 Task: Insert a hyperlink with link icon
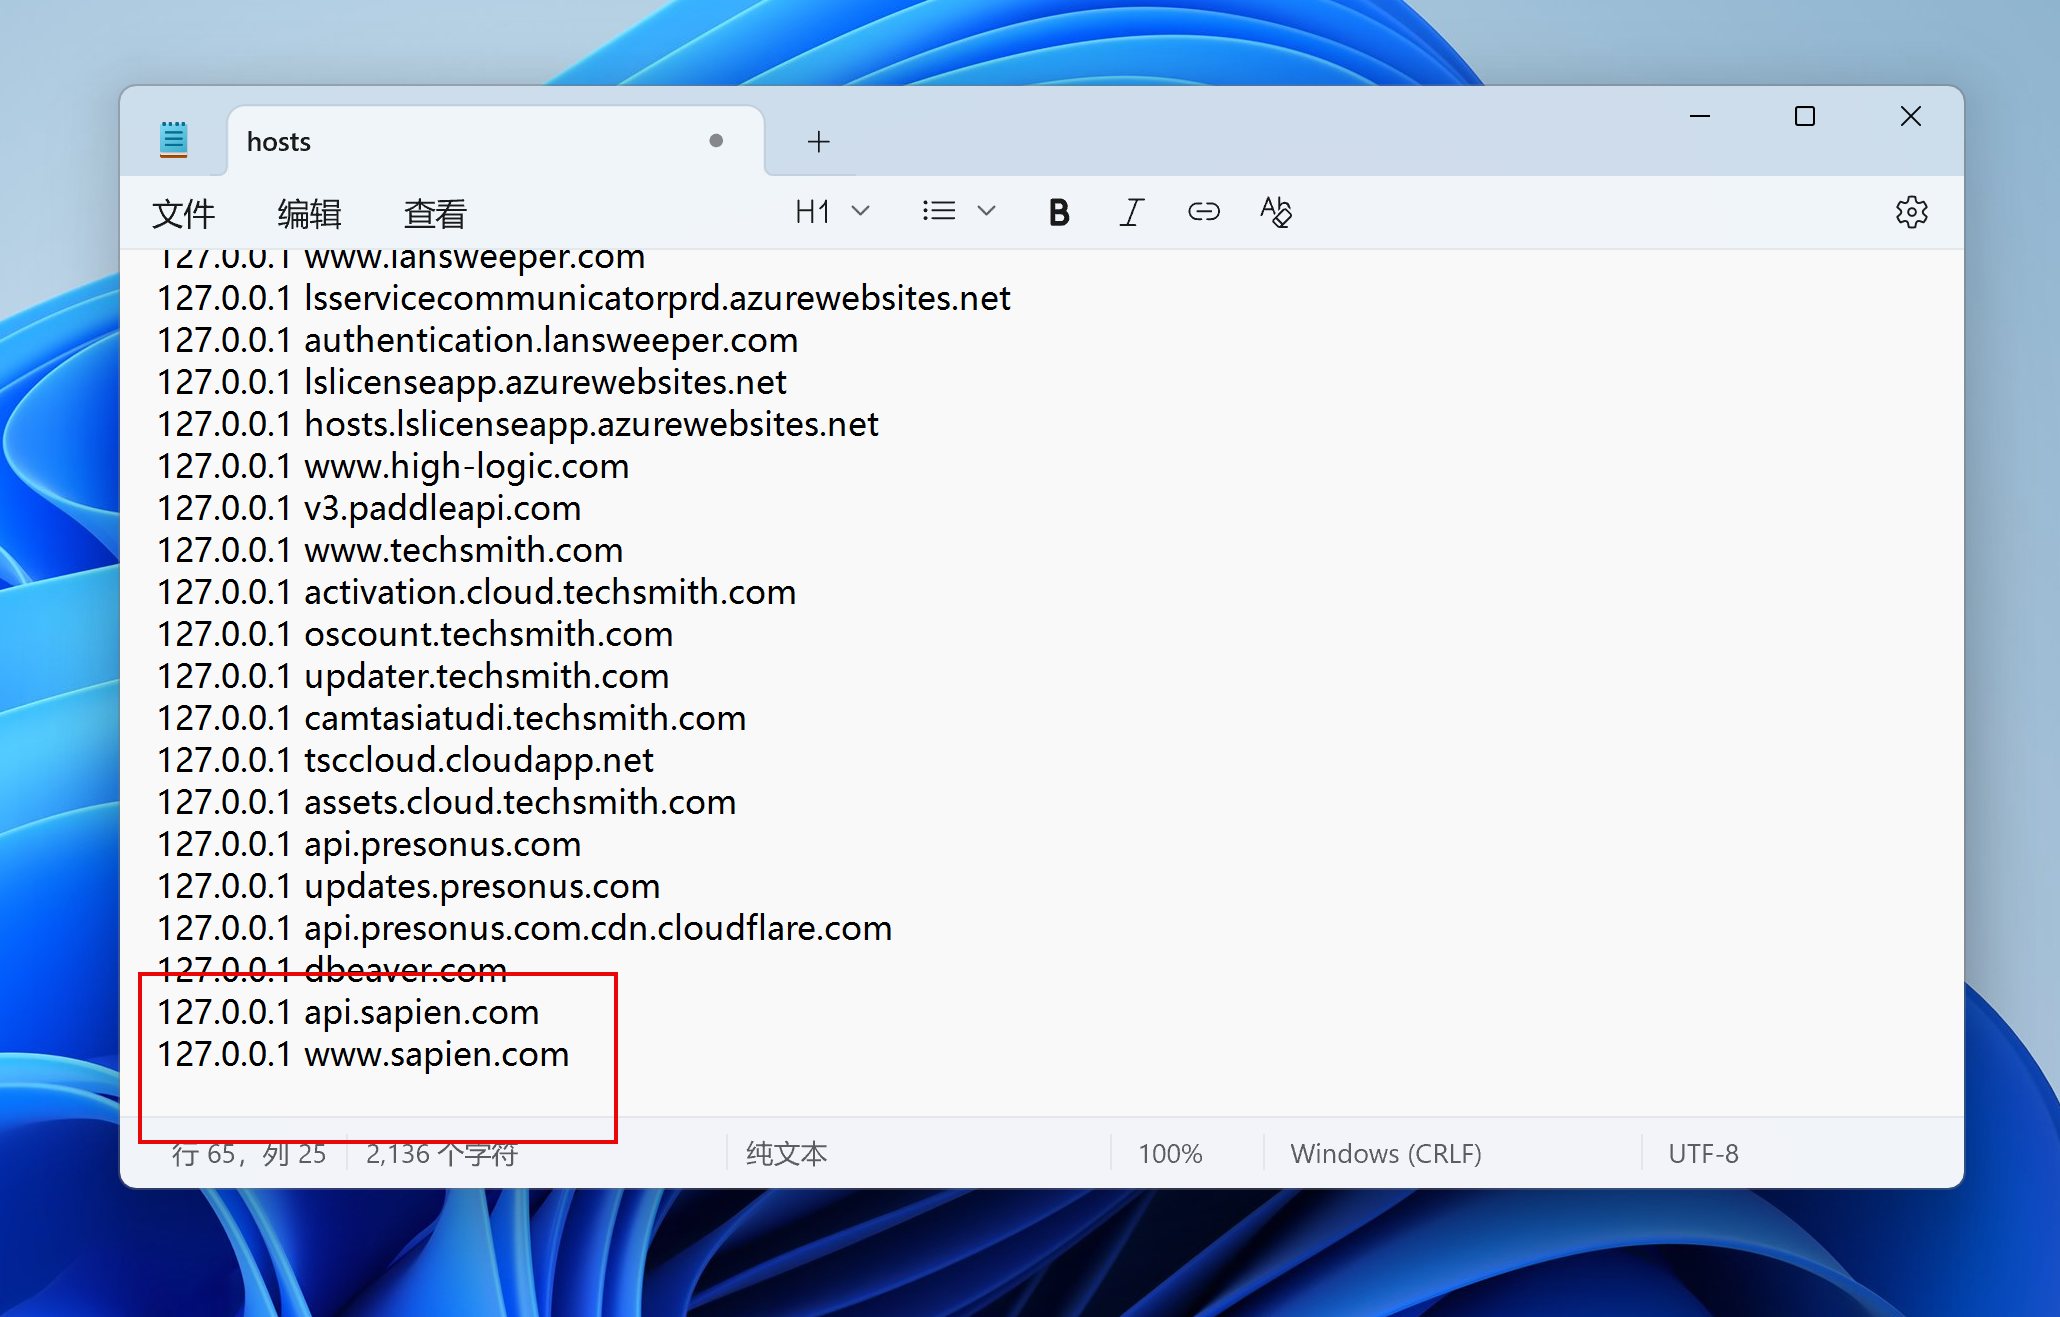point(1203,212)
